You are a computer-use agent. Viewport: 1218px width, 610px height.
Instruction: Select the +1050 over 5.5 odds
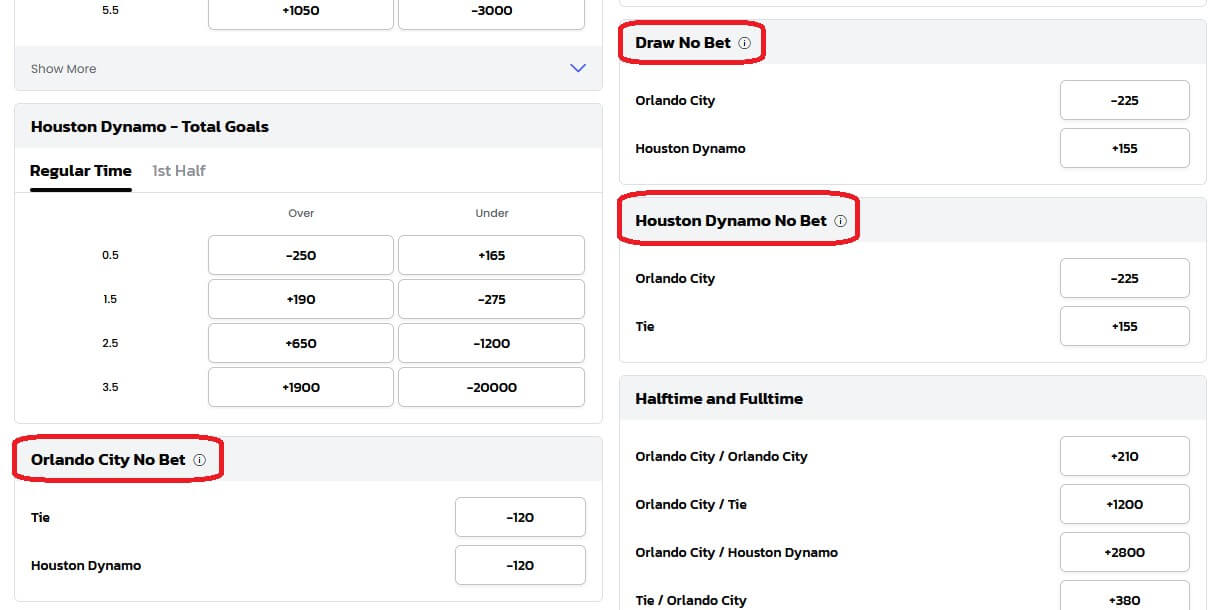(301, 11)
